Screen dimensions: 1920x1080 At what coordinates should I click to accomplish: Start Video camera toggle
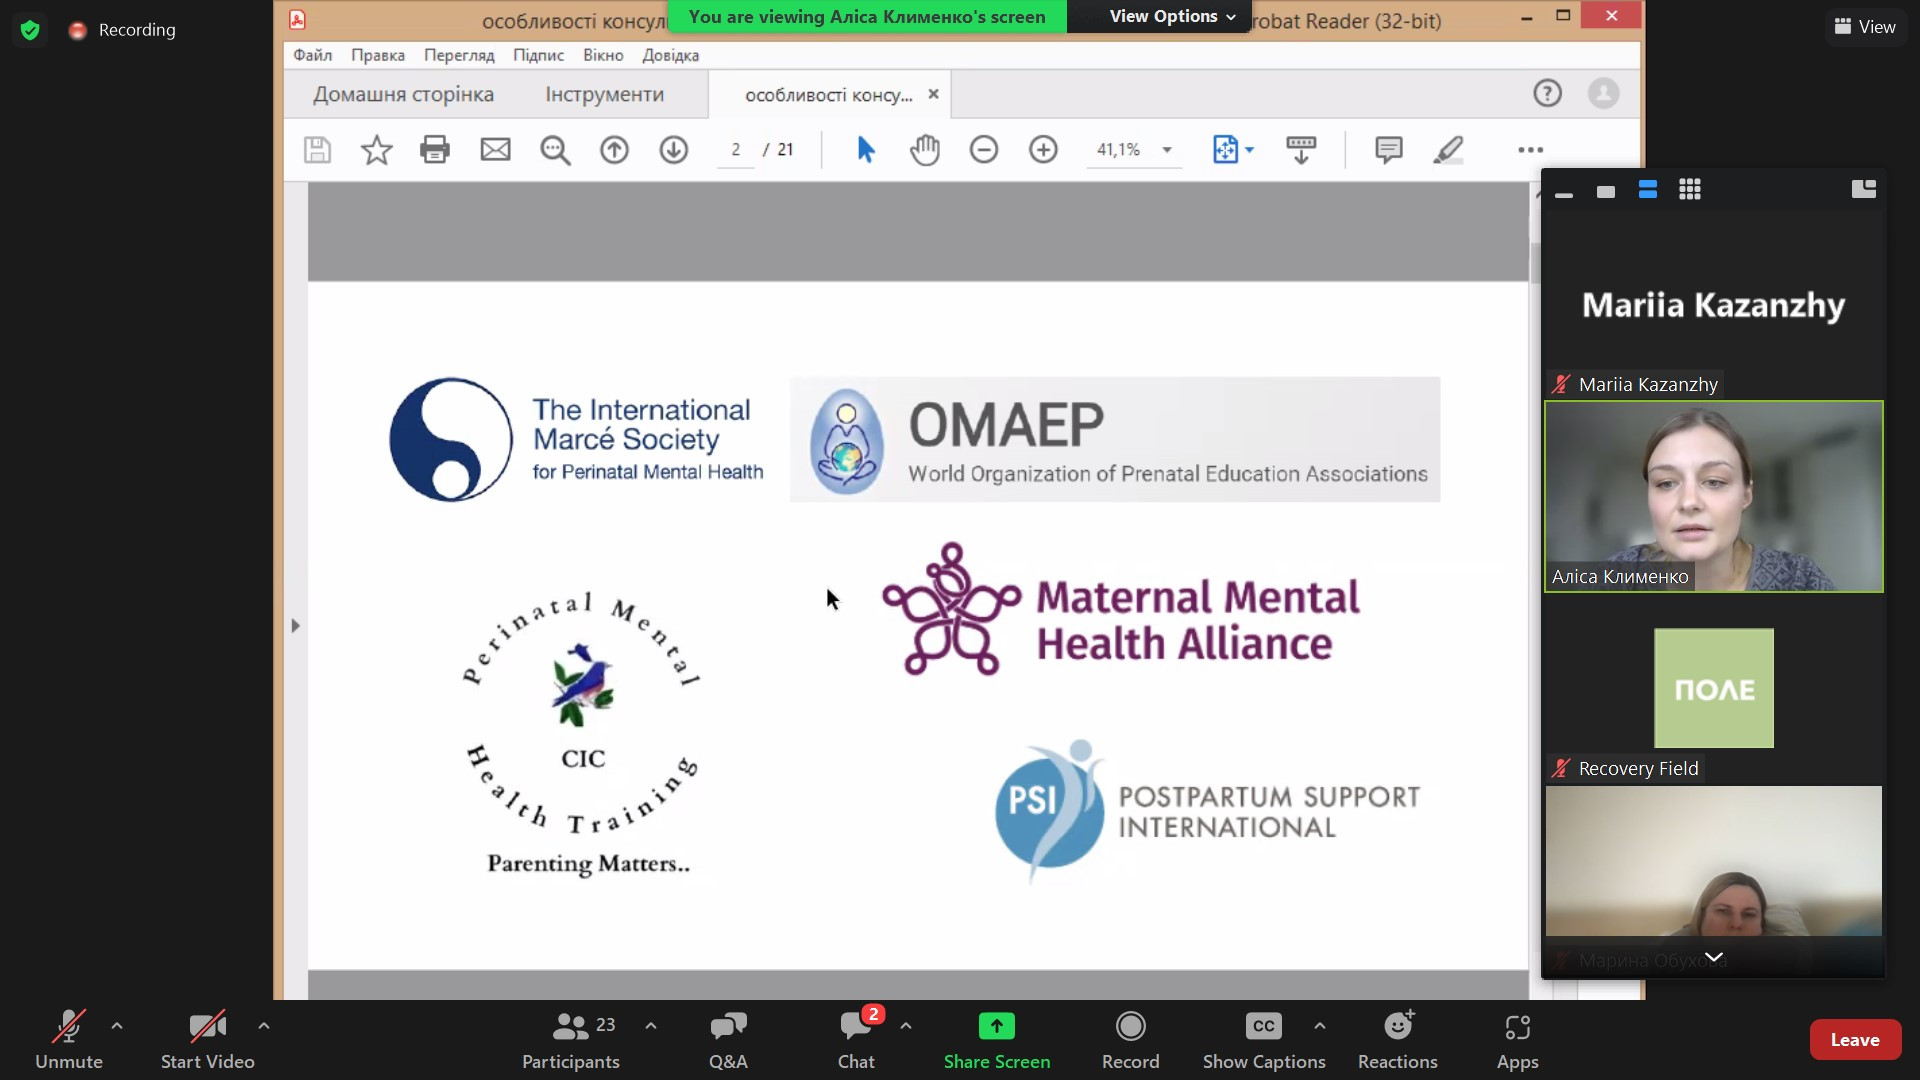207,1040
